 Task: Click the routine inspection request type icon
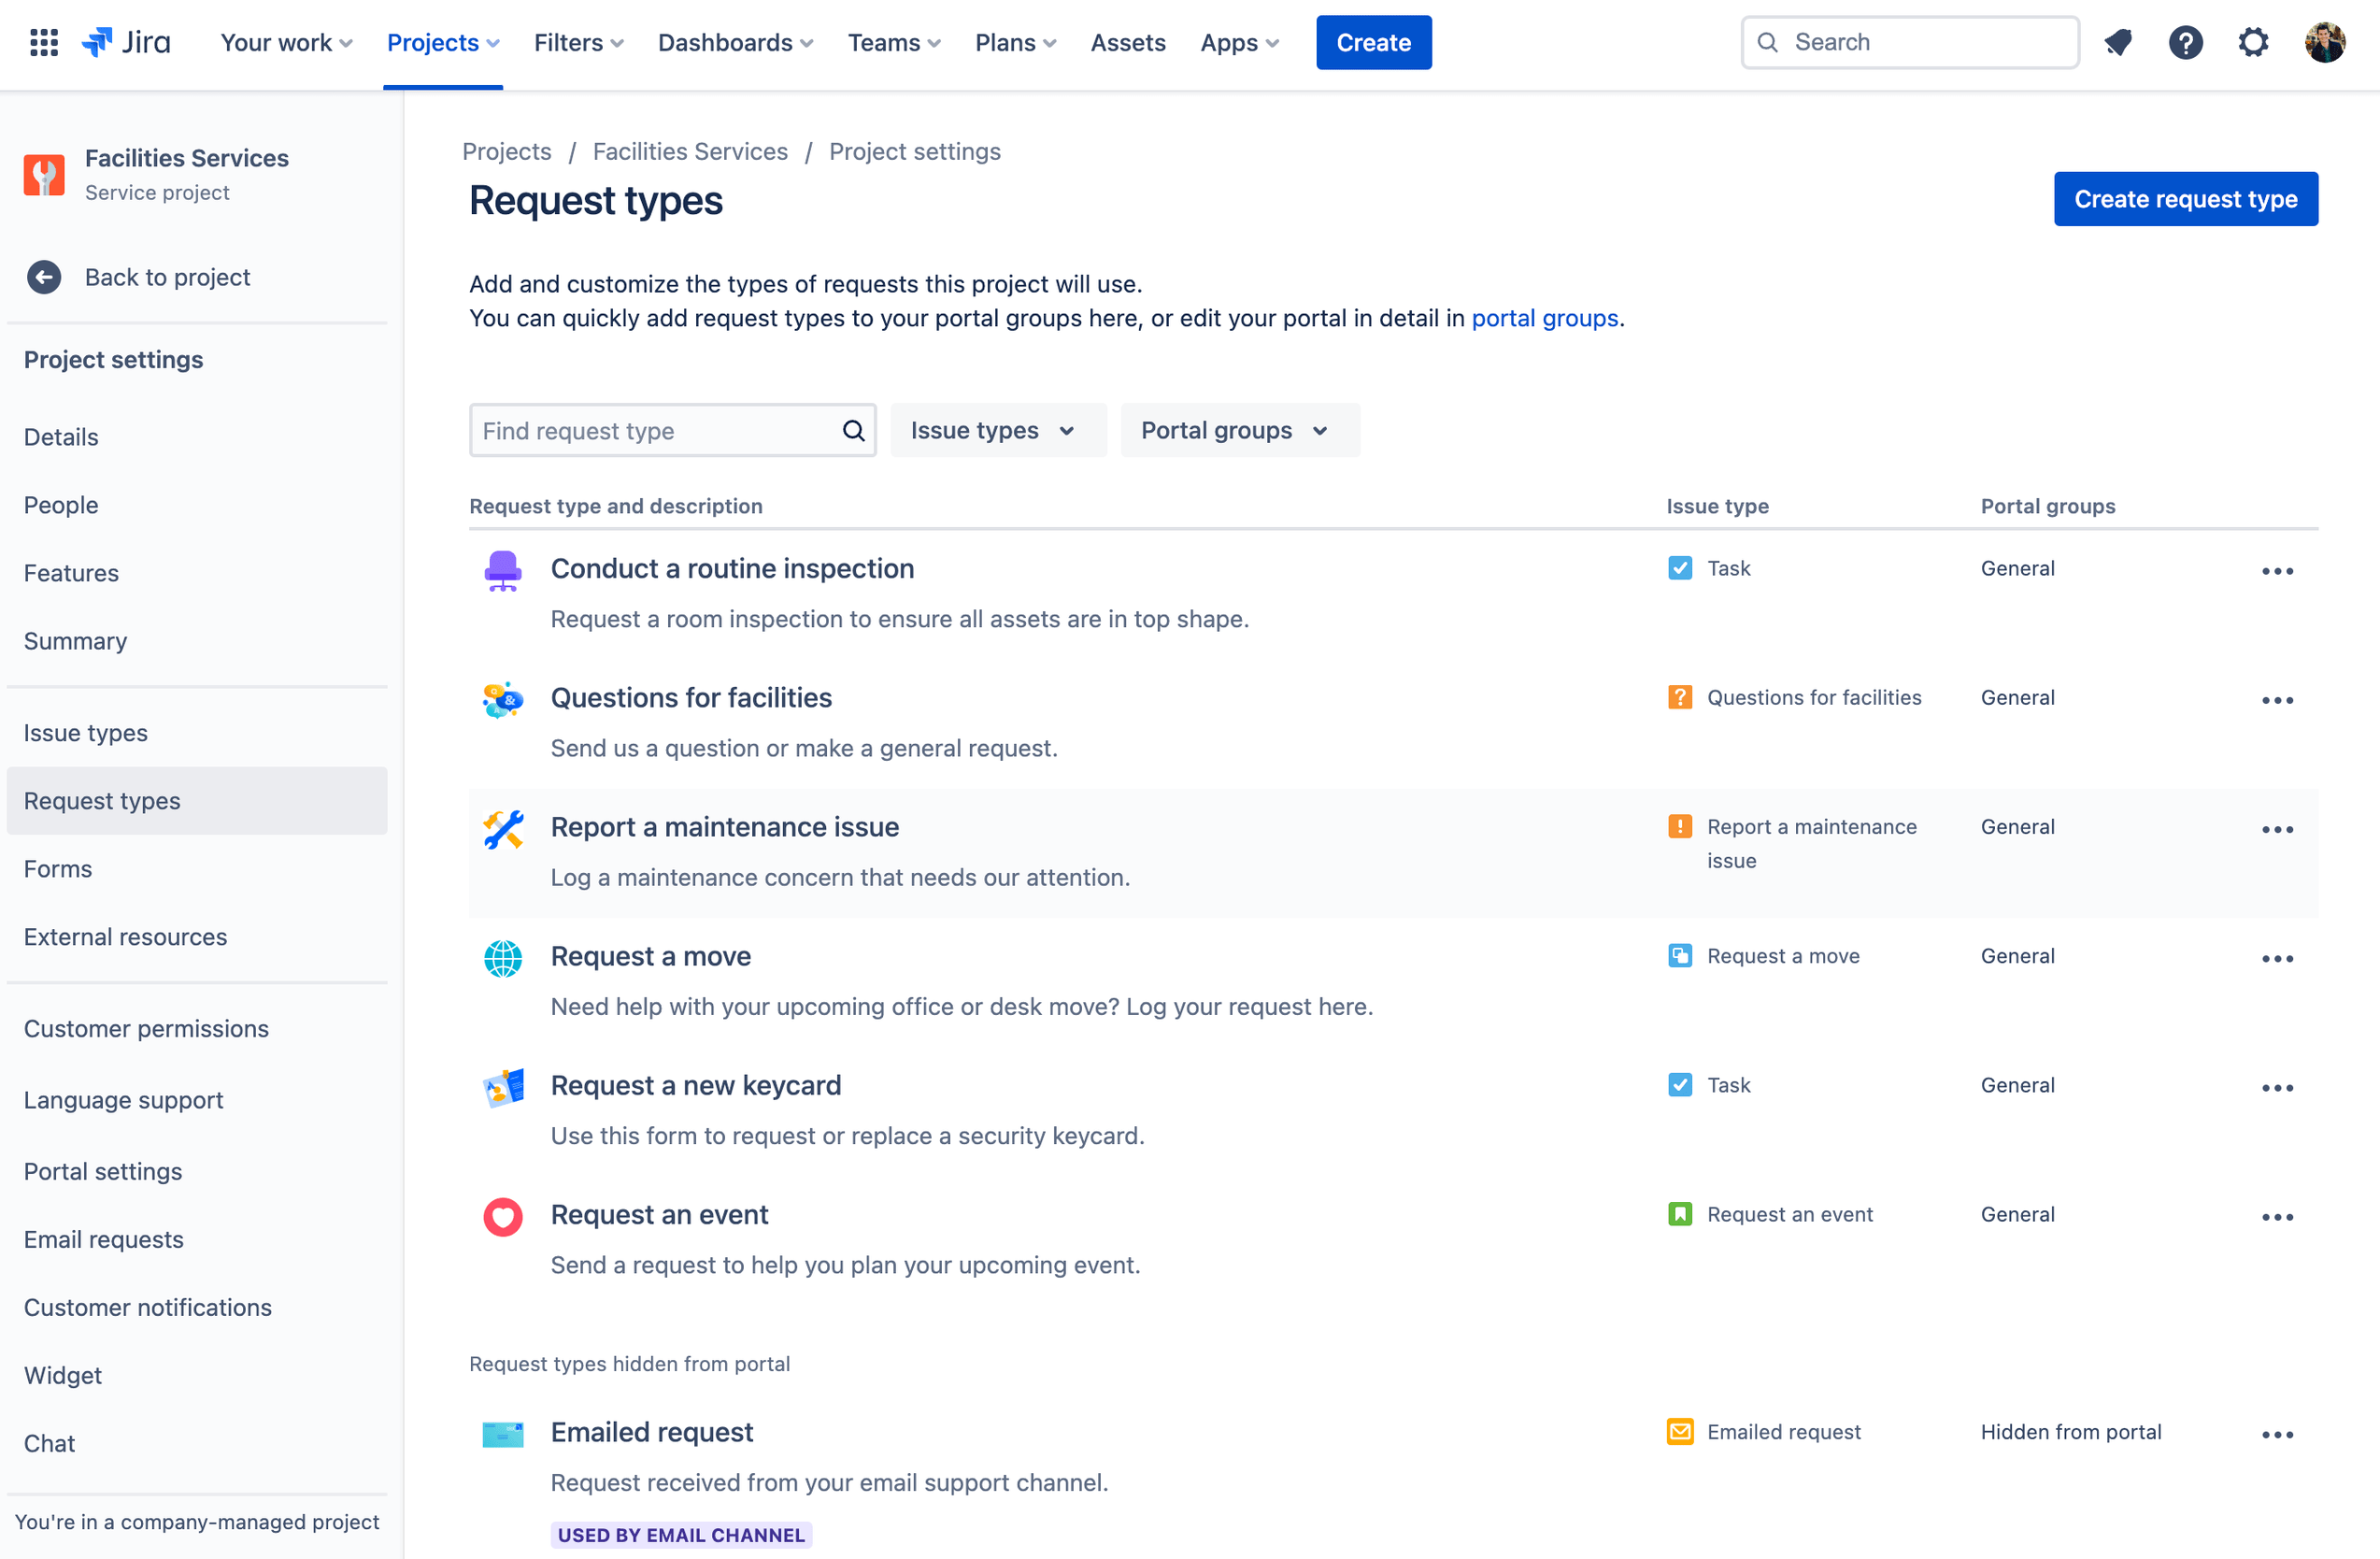coord(503,567)
